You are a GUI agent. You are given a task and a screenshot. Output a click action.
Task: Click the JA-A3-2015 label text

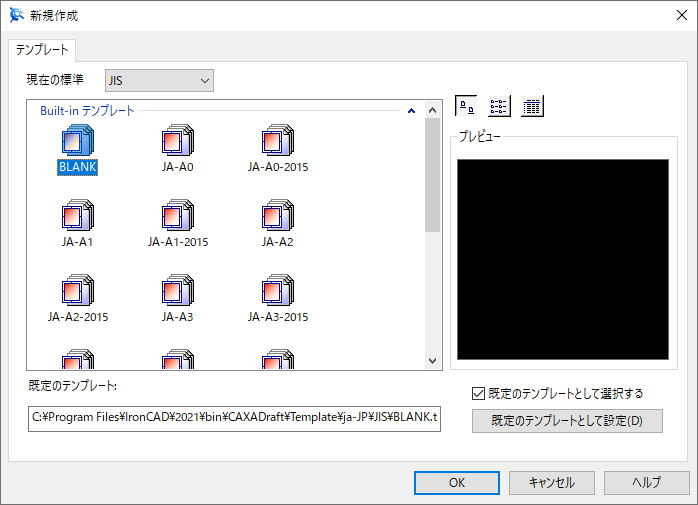pos(278,317)
